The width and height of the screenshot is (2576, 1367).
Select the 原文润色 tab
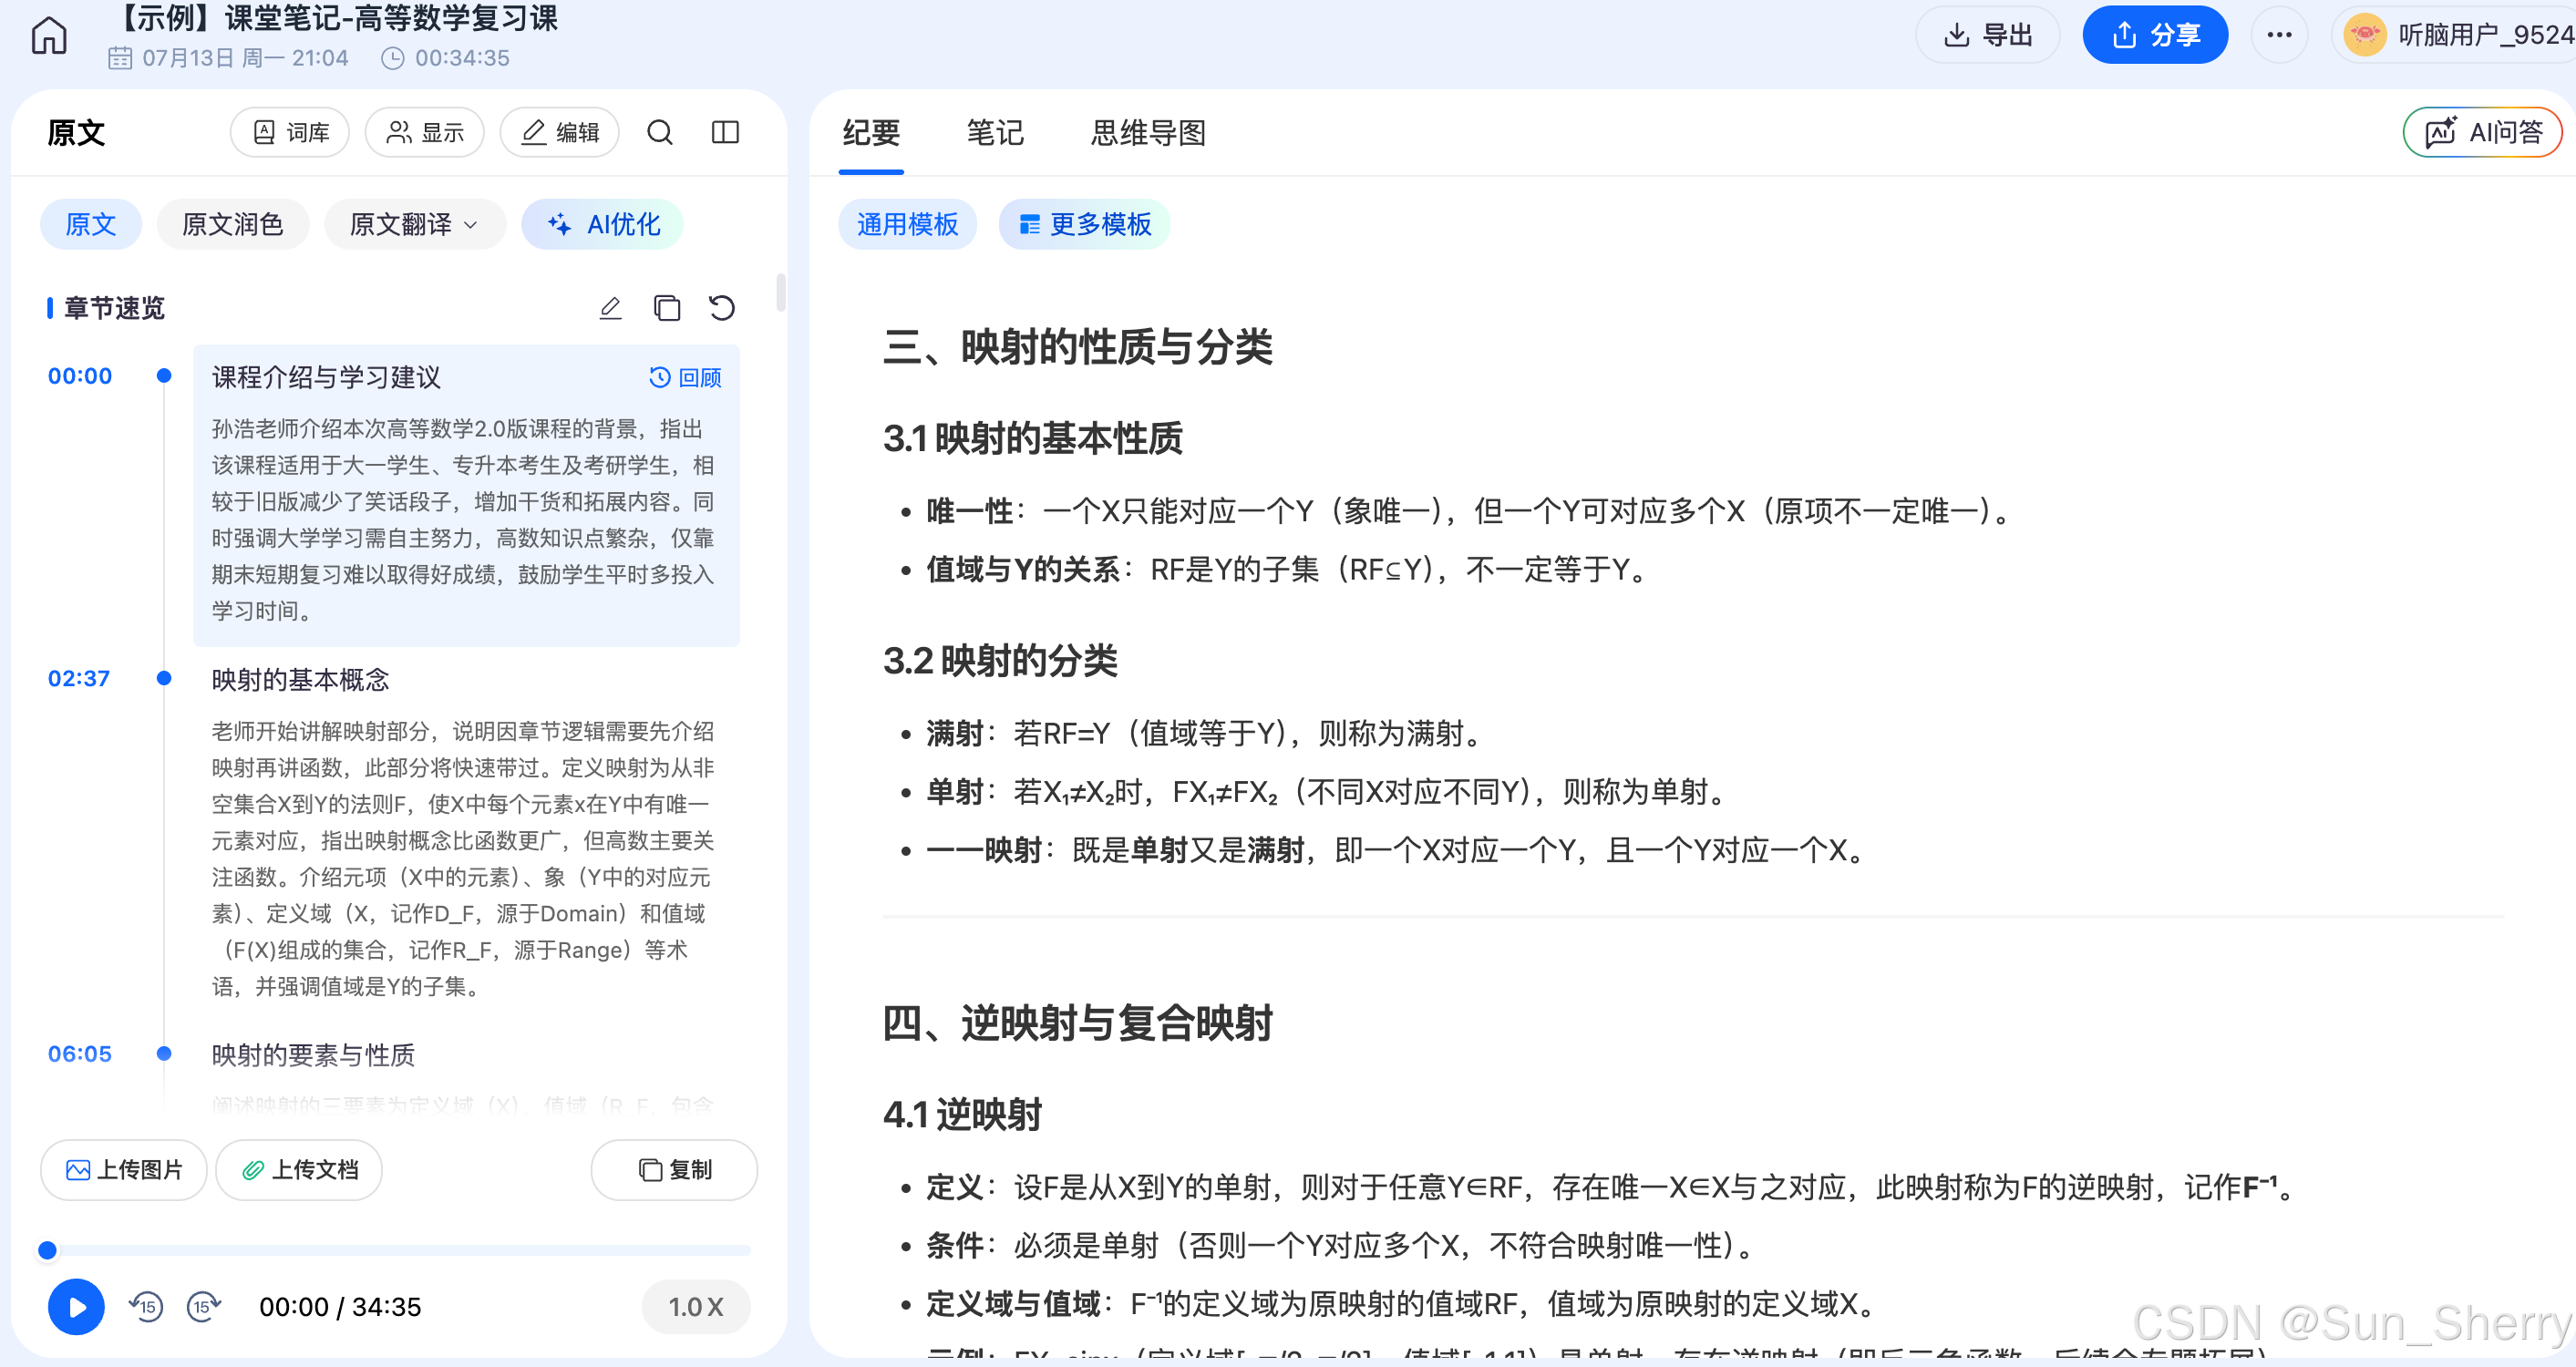pos(233,224)
